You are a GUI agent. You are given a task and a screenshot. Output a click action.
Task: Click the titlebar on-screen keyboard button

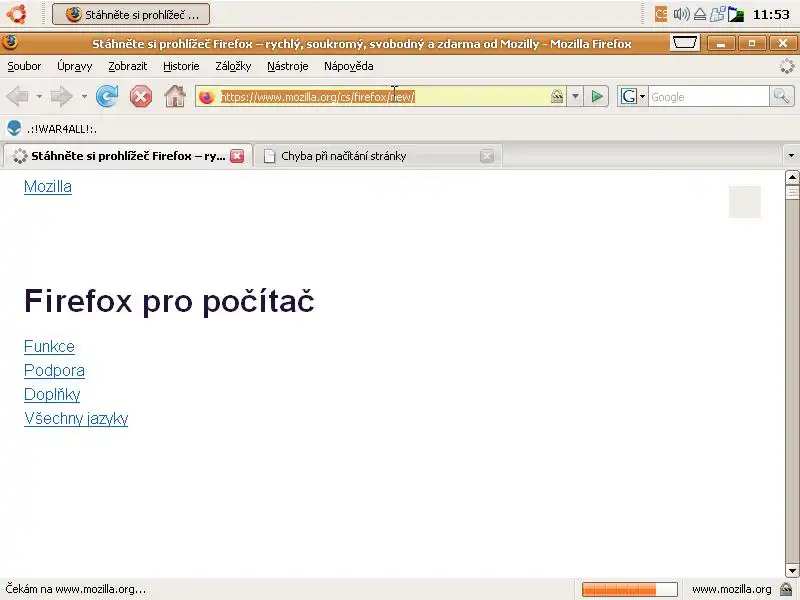pos(684,43)
